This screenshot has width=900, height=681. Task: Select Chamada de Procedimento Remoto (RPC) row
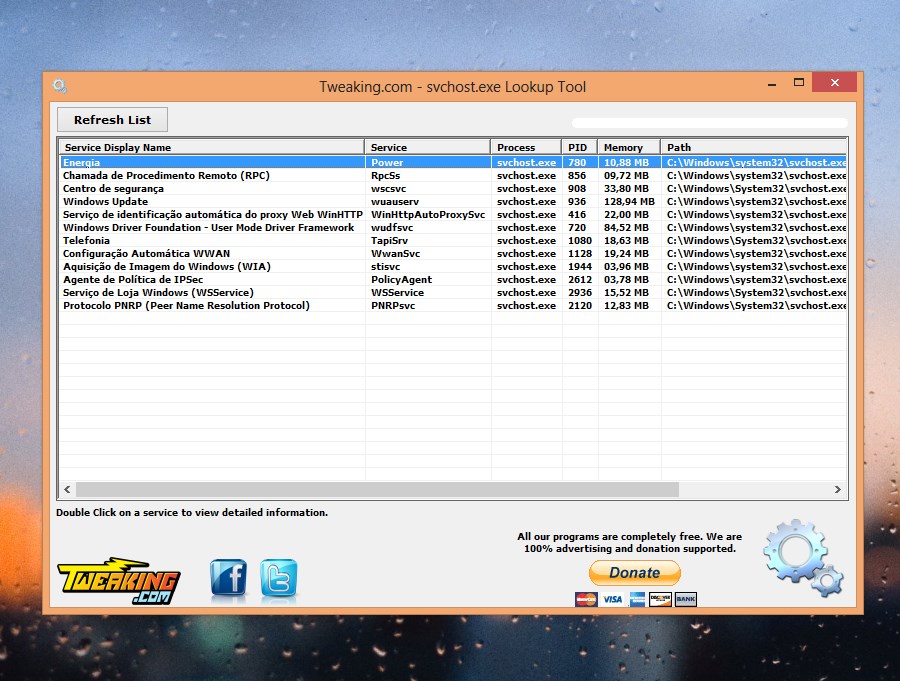click(x=453, y=176)
